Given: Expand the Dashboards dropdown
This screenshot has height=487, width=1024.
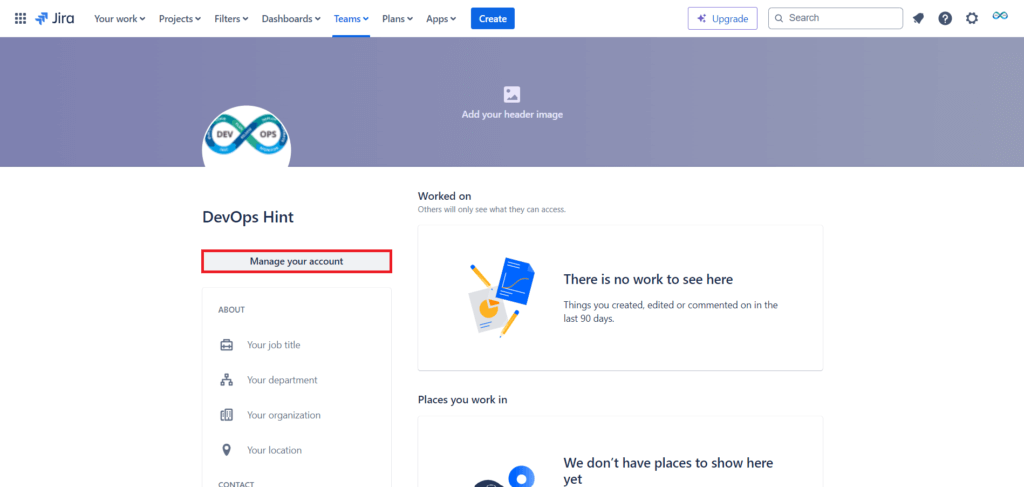Looking at the screenshot, I should point(291,18).
